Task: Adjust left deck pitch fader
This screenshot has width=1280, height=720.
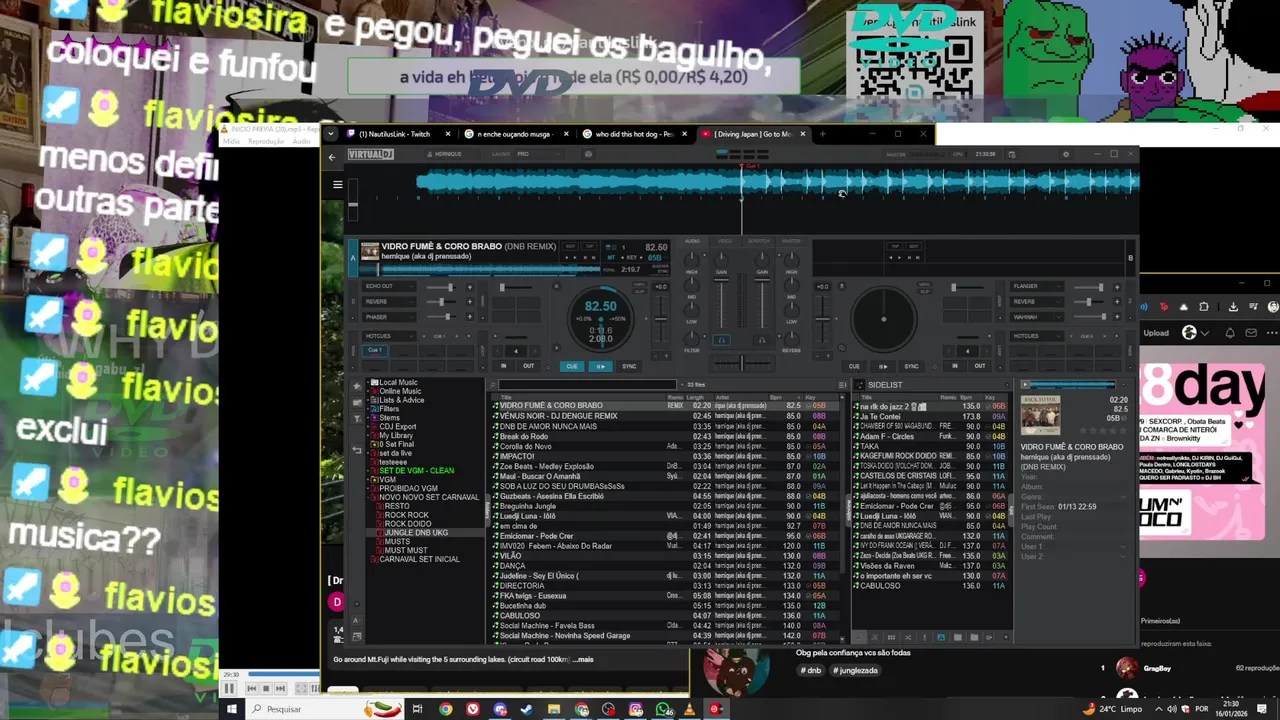Action: [x=660, y=318]
